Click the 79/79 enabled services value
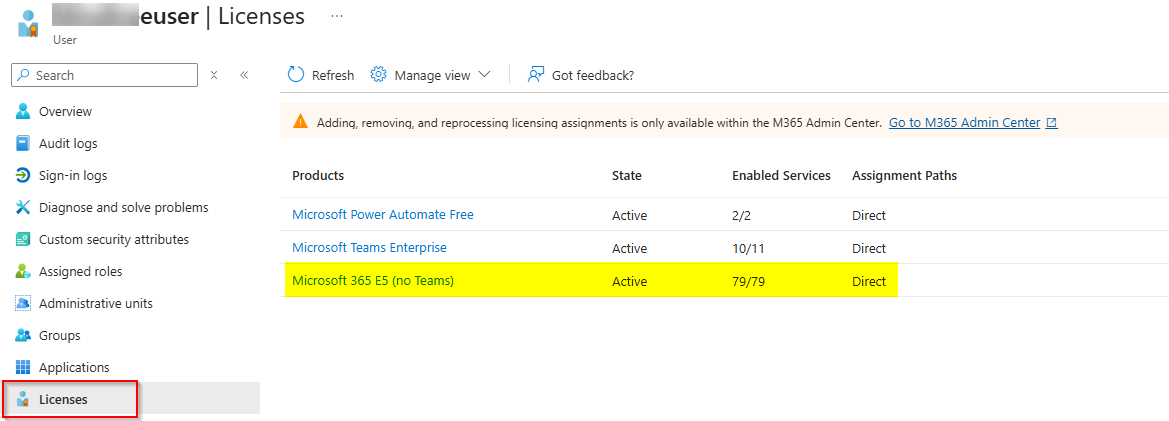The width and height of the screenshot is (1169, 421). pyautogui.click(x=748, y=282)
